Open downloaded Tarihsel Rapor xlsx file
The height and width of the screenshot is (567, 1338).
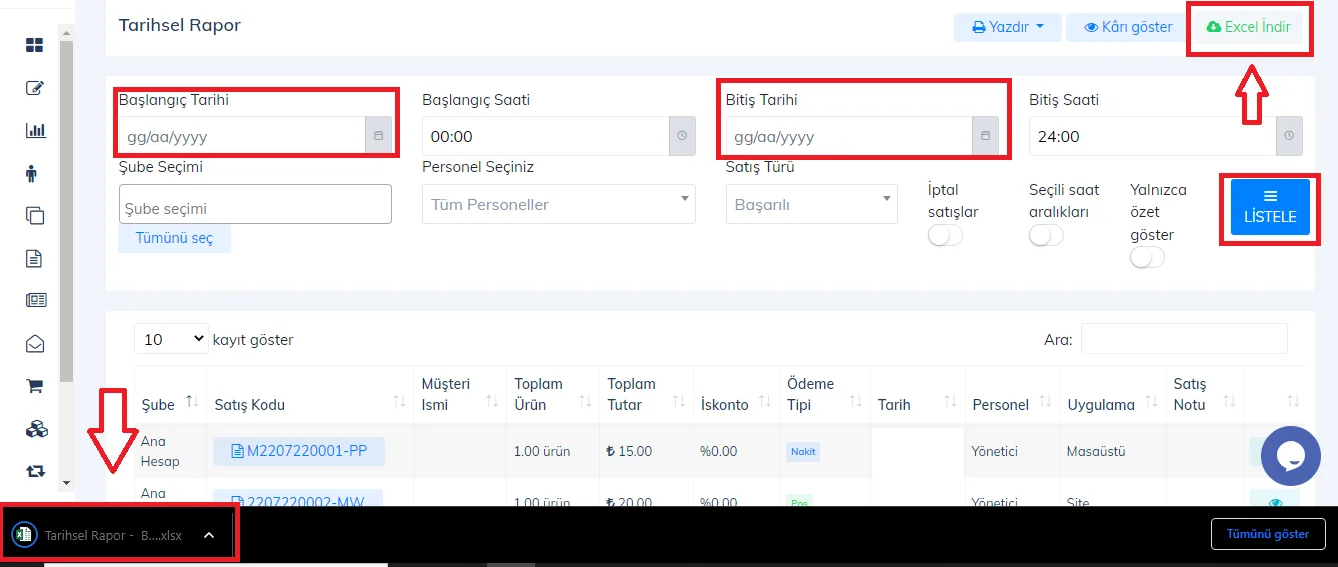pos(113,535)
